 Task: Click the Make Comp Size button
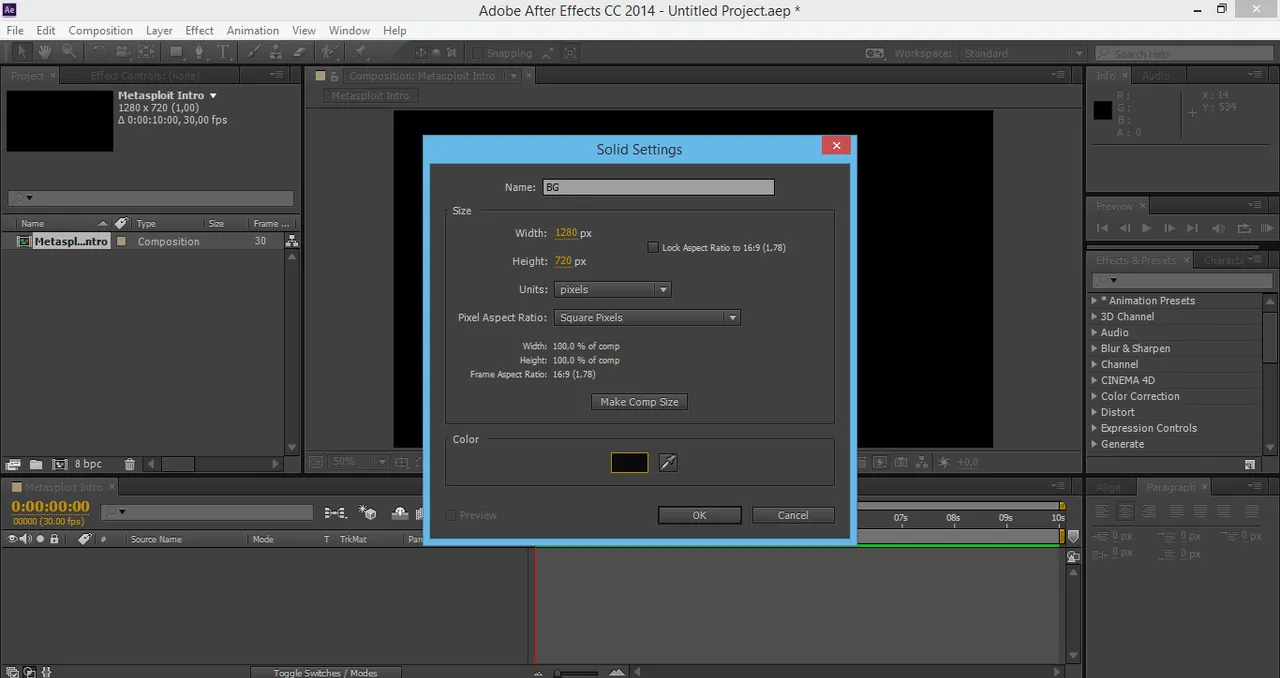pyautogui.click(x=639, y=402)
